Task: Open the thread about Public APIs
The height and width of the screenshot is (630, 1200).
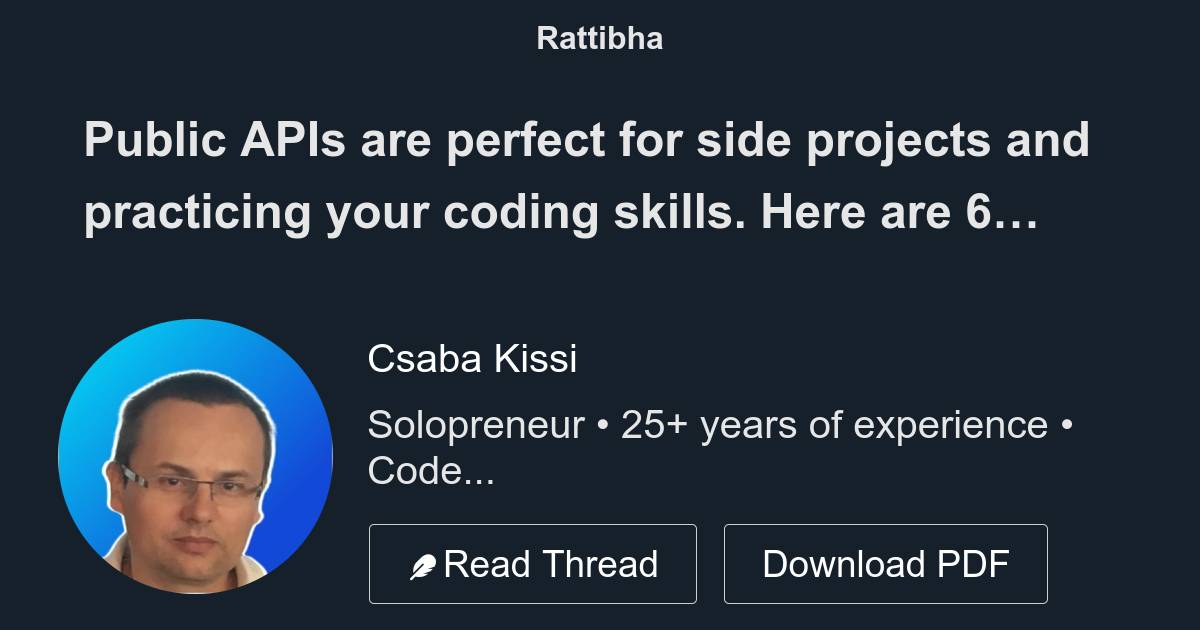Action: point(588,175)
